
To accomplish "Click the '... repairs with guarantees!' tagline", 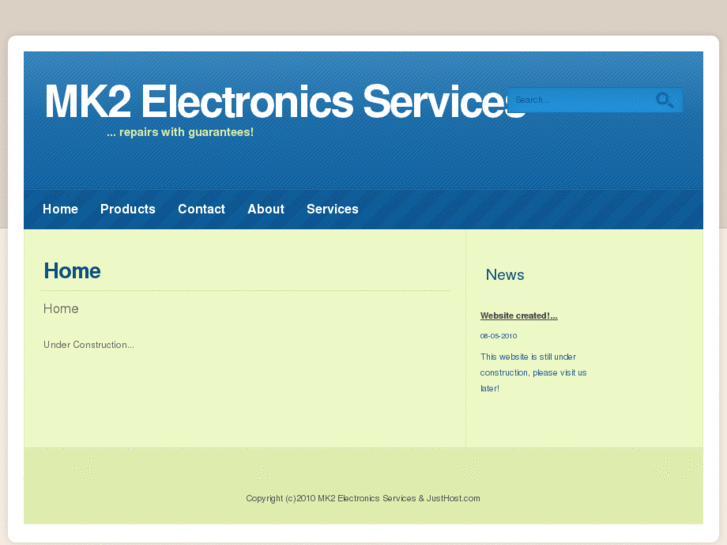I will (180, 132).
